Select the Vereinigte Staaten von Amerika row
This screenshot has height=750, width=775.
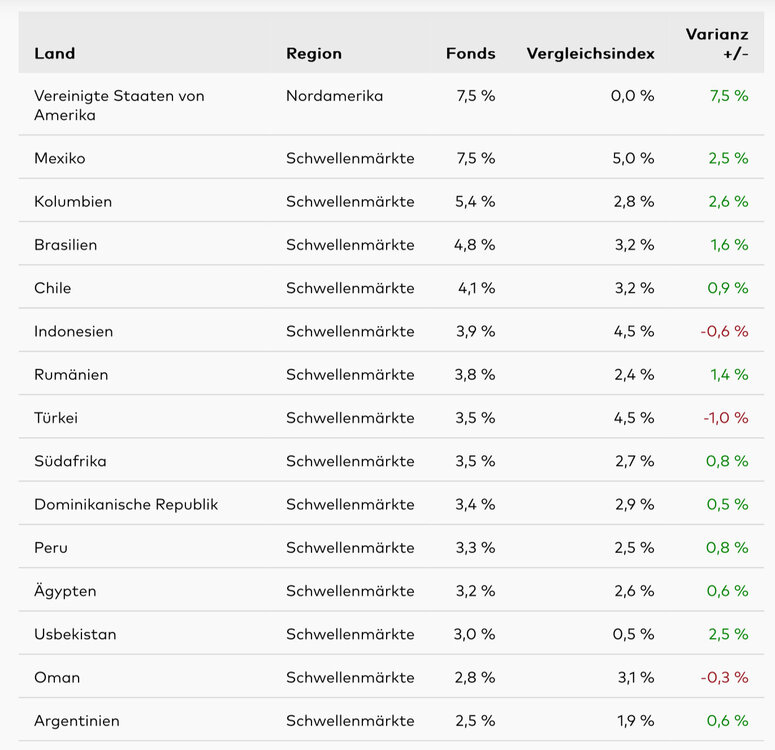(x=119, y=105)
